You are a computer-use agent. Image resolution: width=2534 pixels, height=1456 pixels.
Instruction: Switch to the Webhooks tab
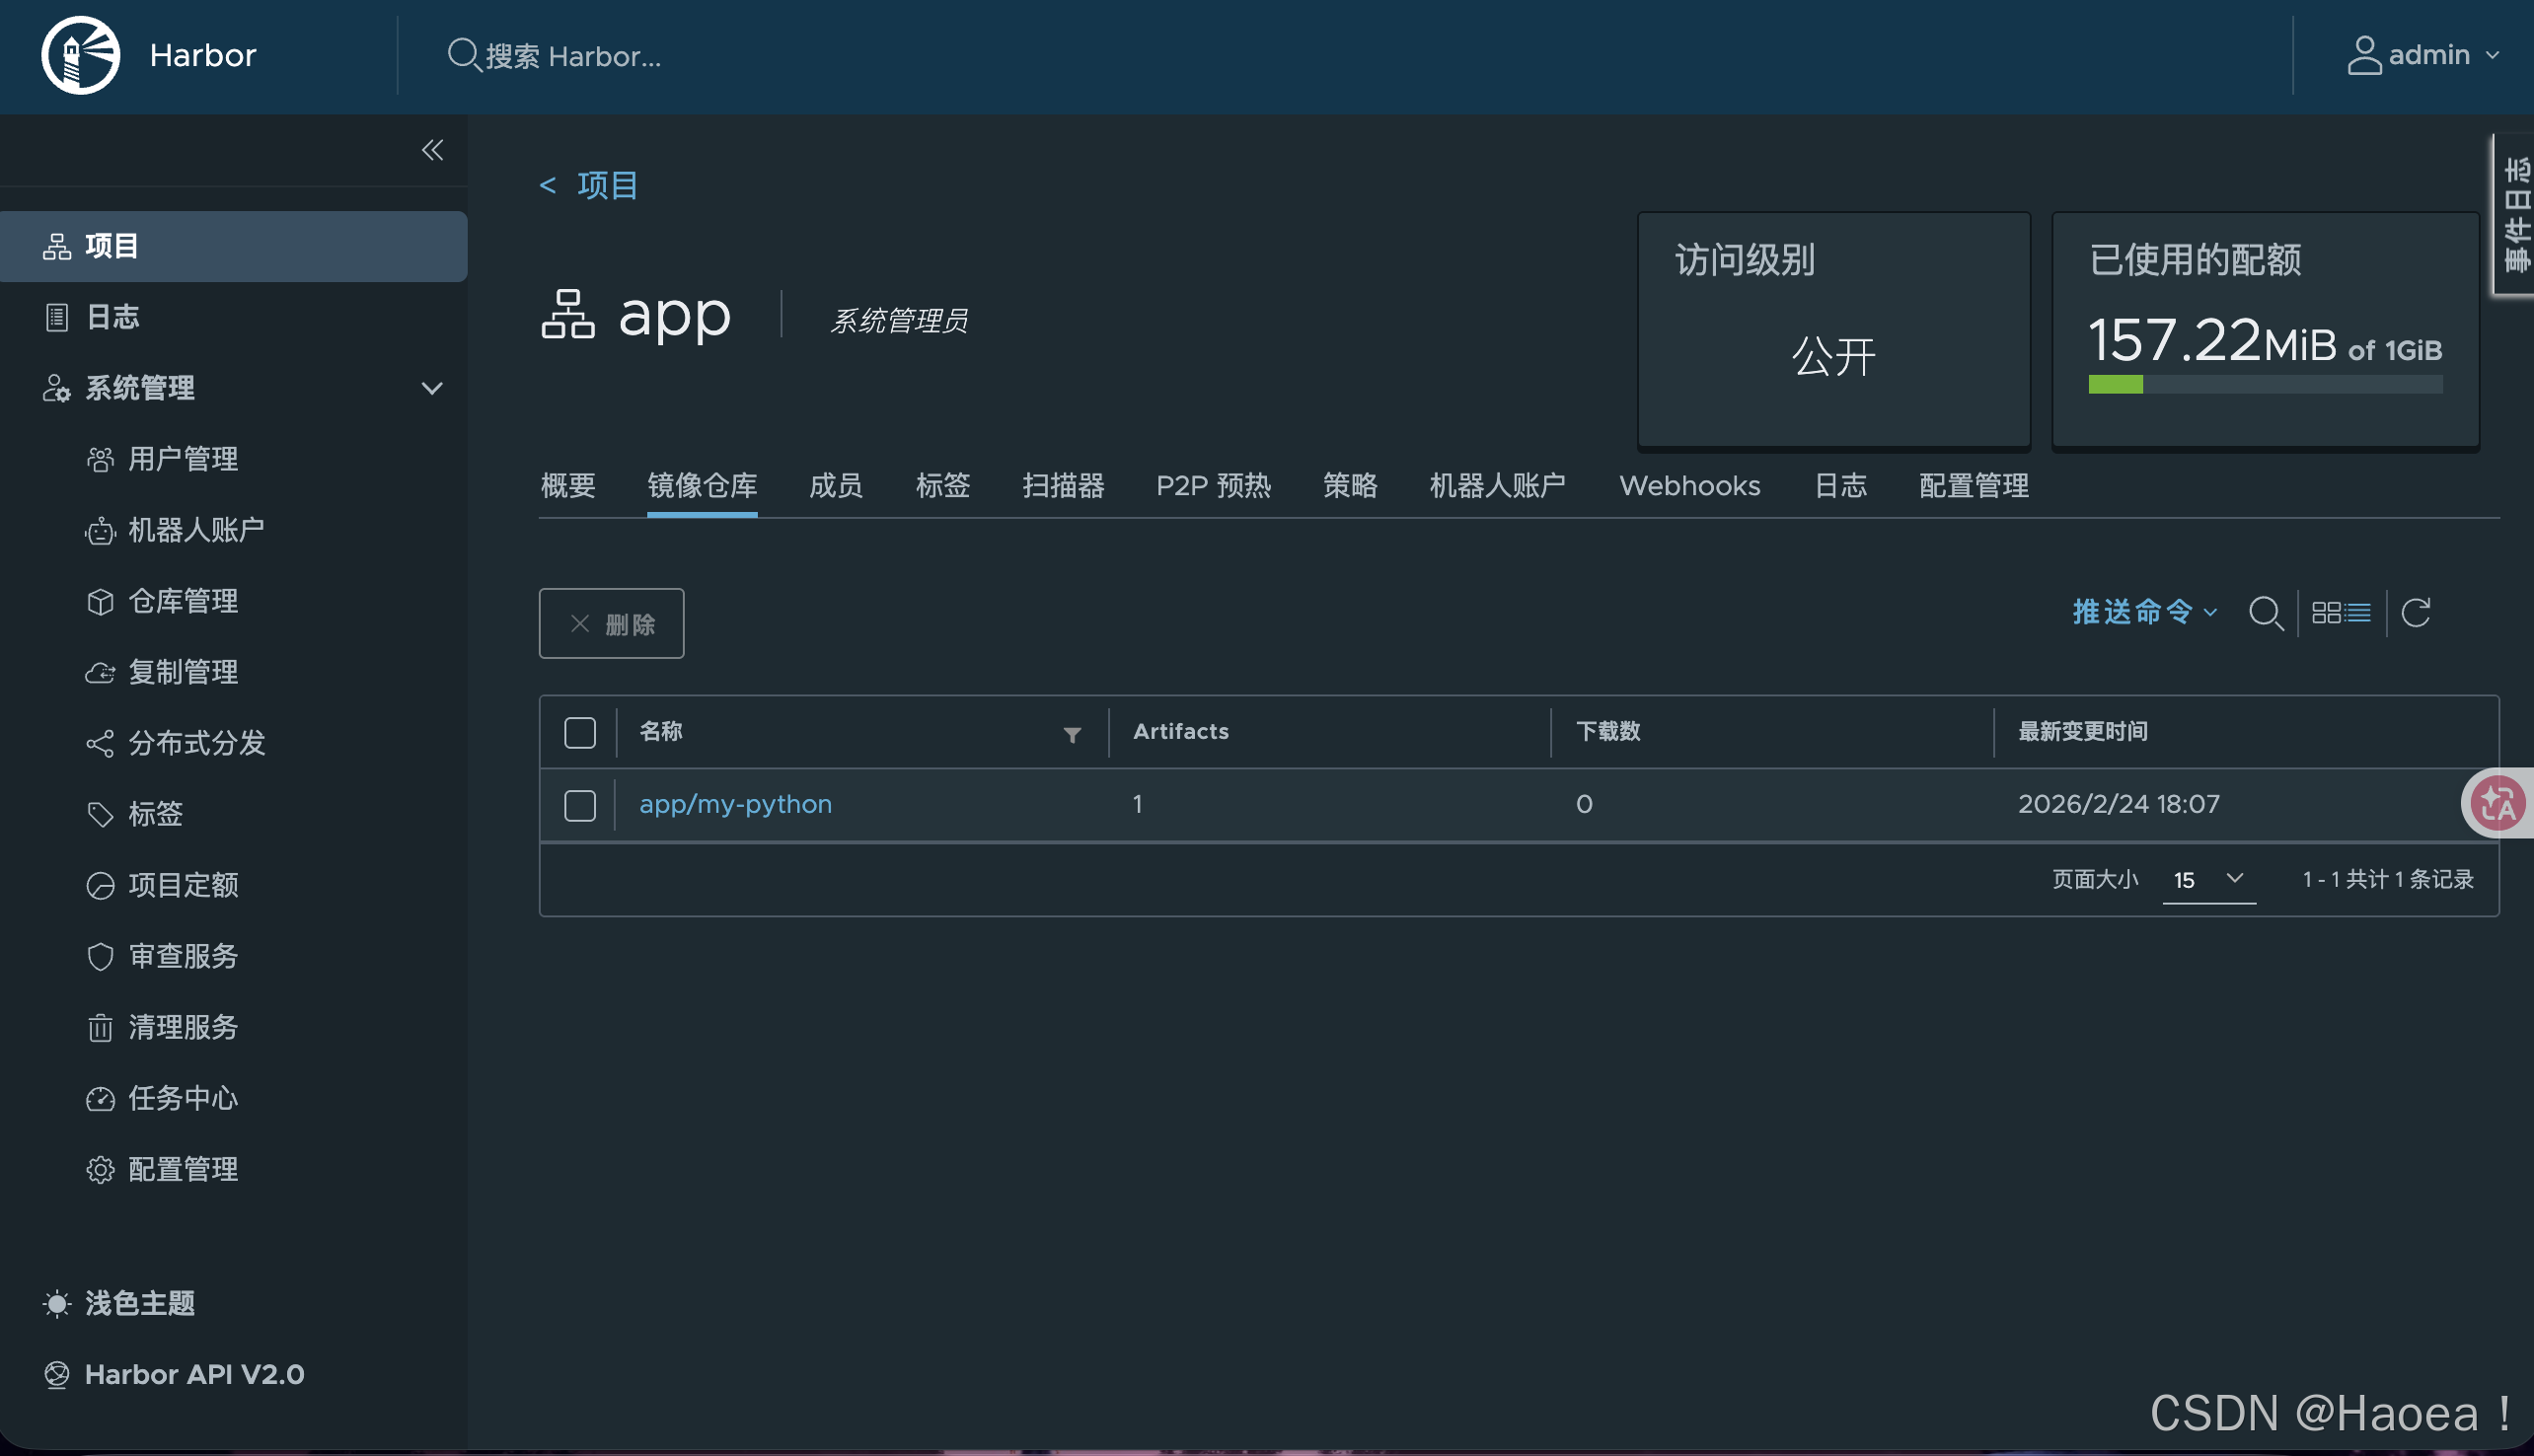[x=1689, y=486]
